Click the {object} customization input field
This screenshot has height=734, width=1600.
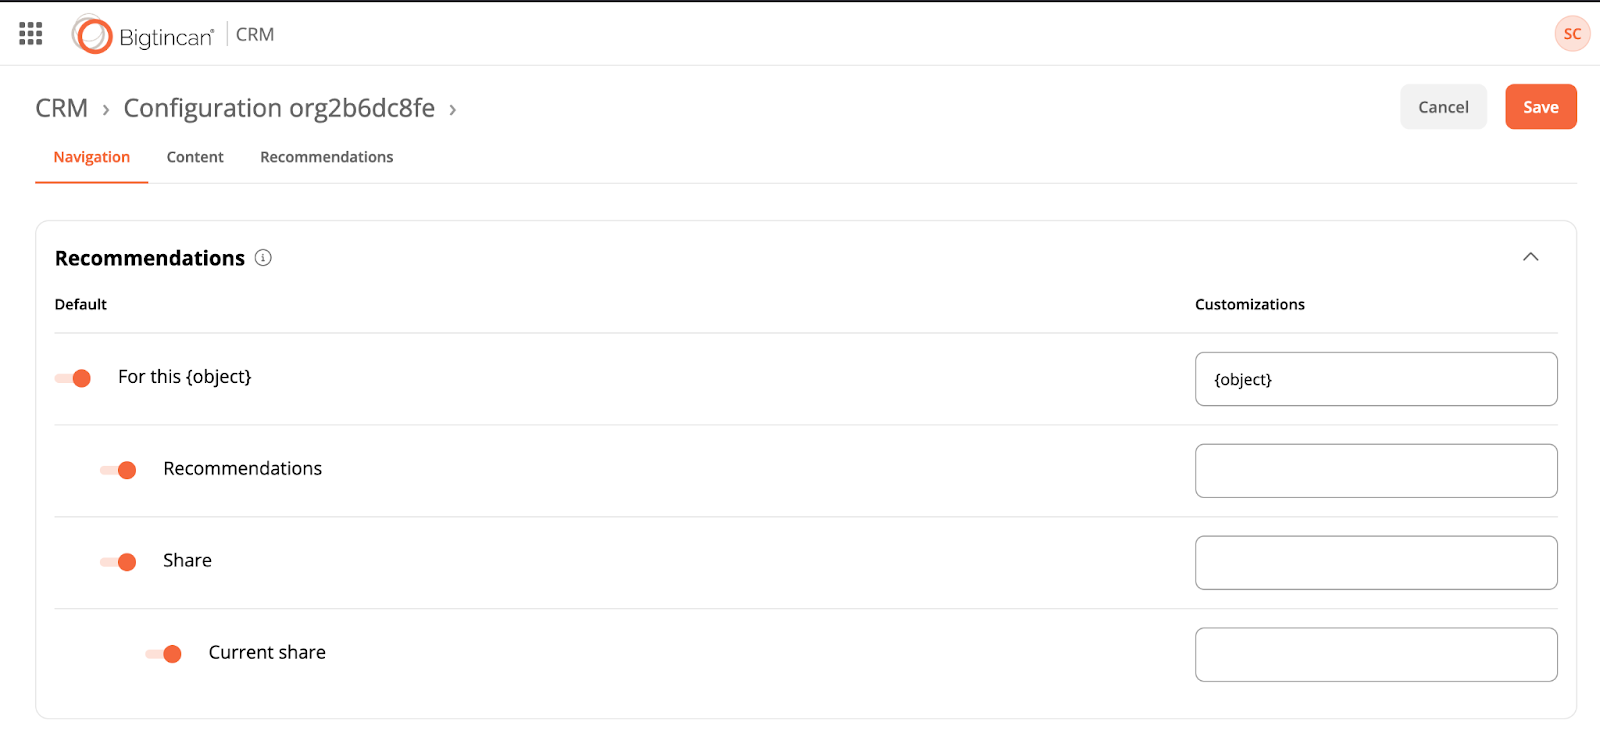[1375, 379]
